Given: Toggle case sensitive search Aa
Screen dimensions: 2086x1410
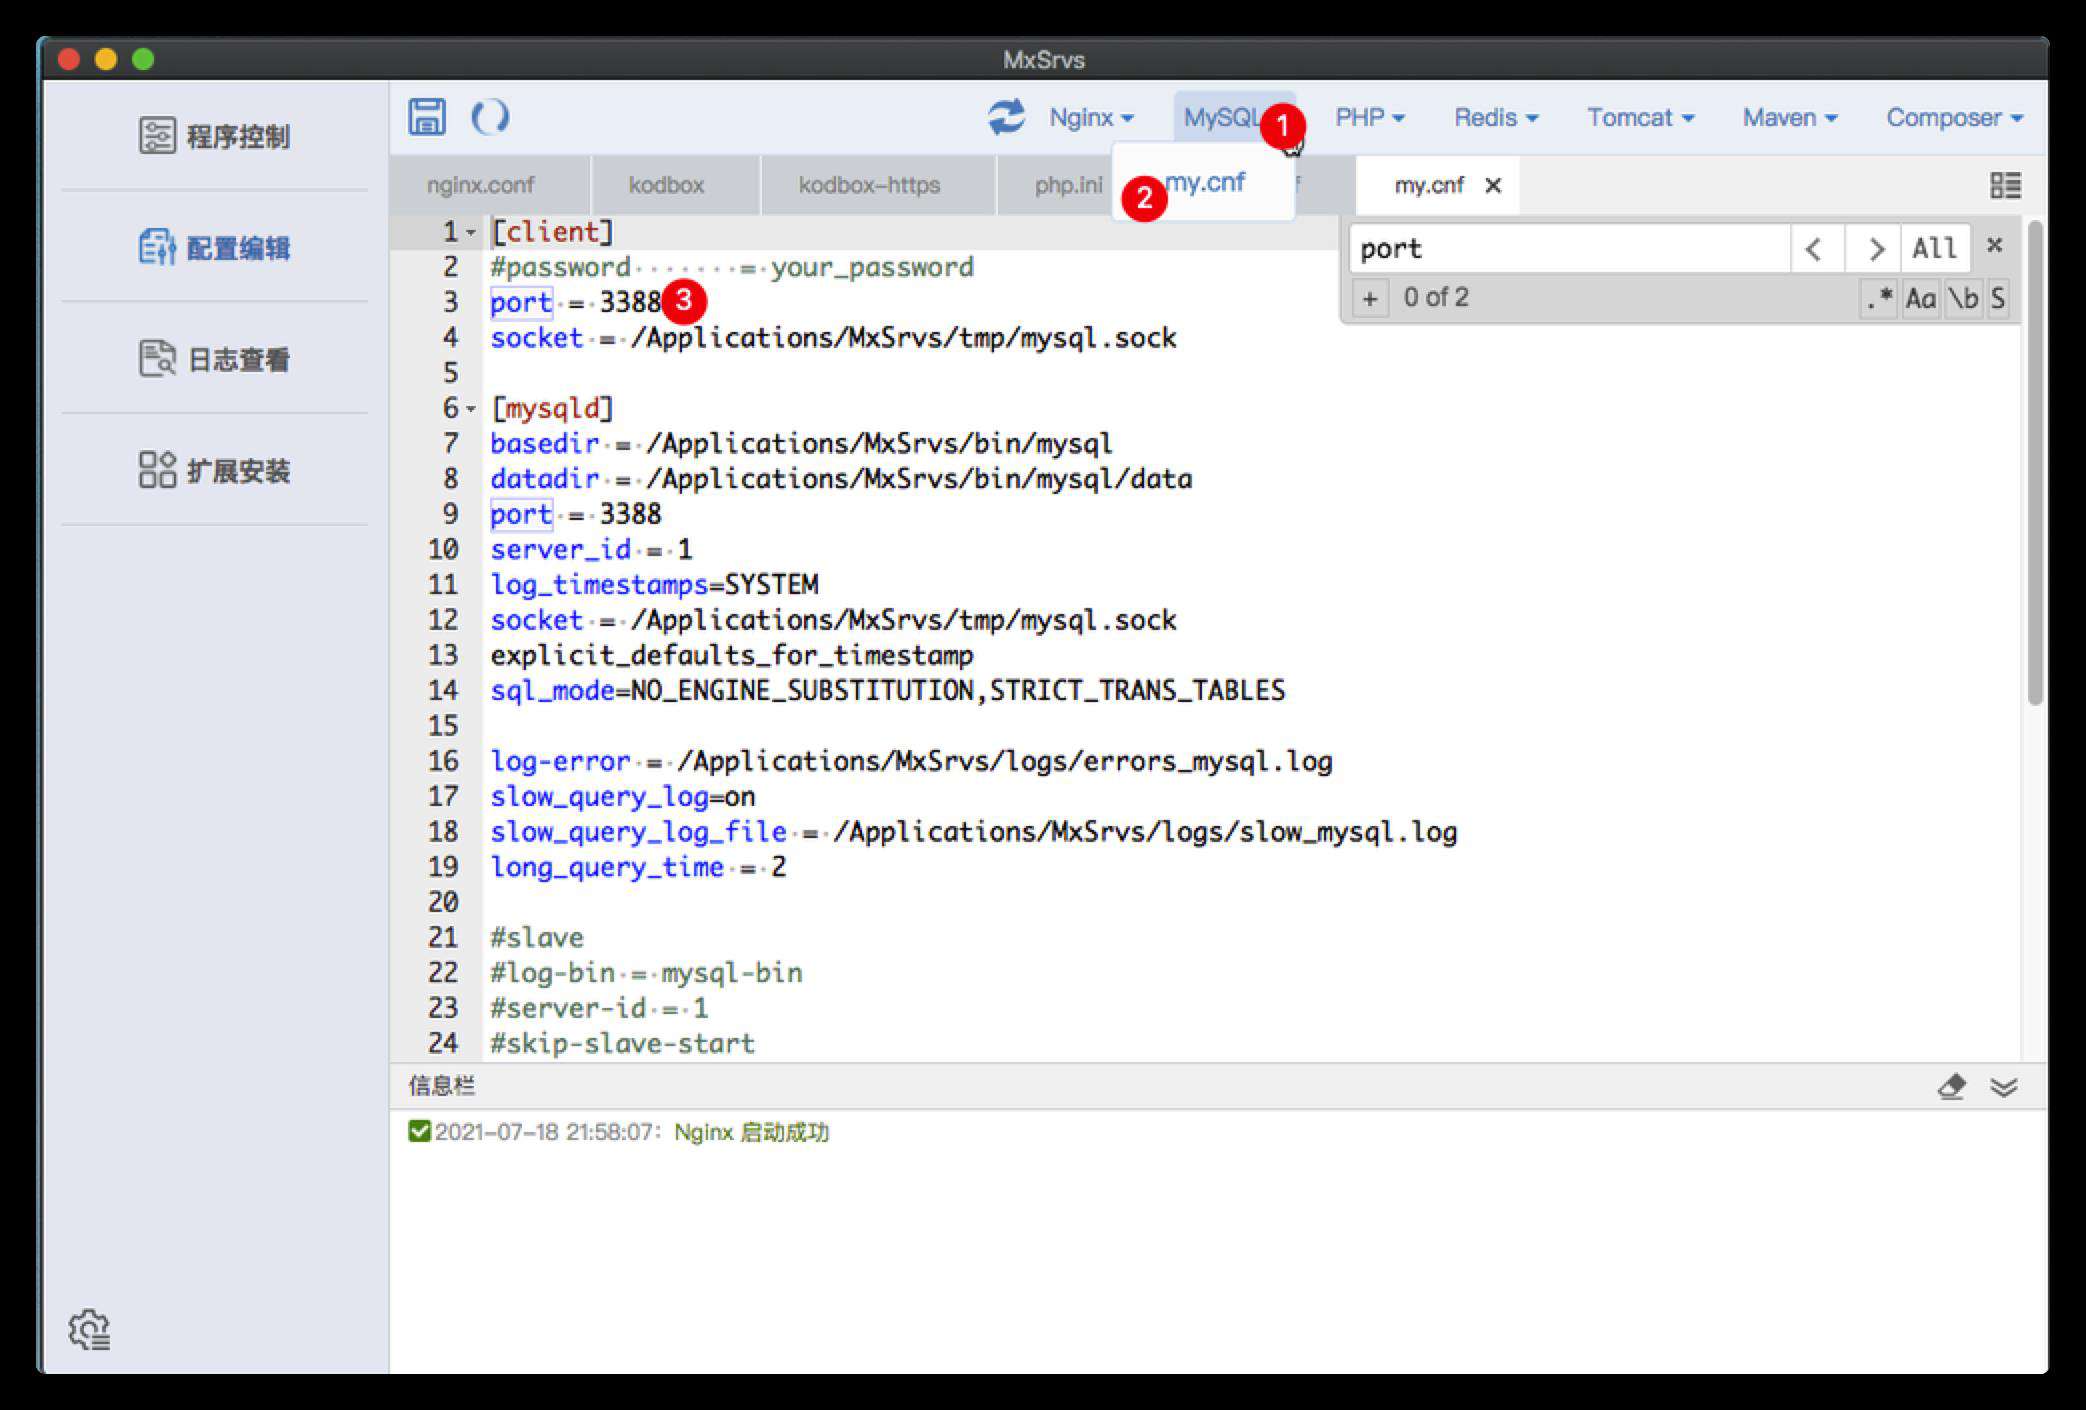Looking at the screenshot, I should point(1920,298).
